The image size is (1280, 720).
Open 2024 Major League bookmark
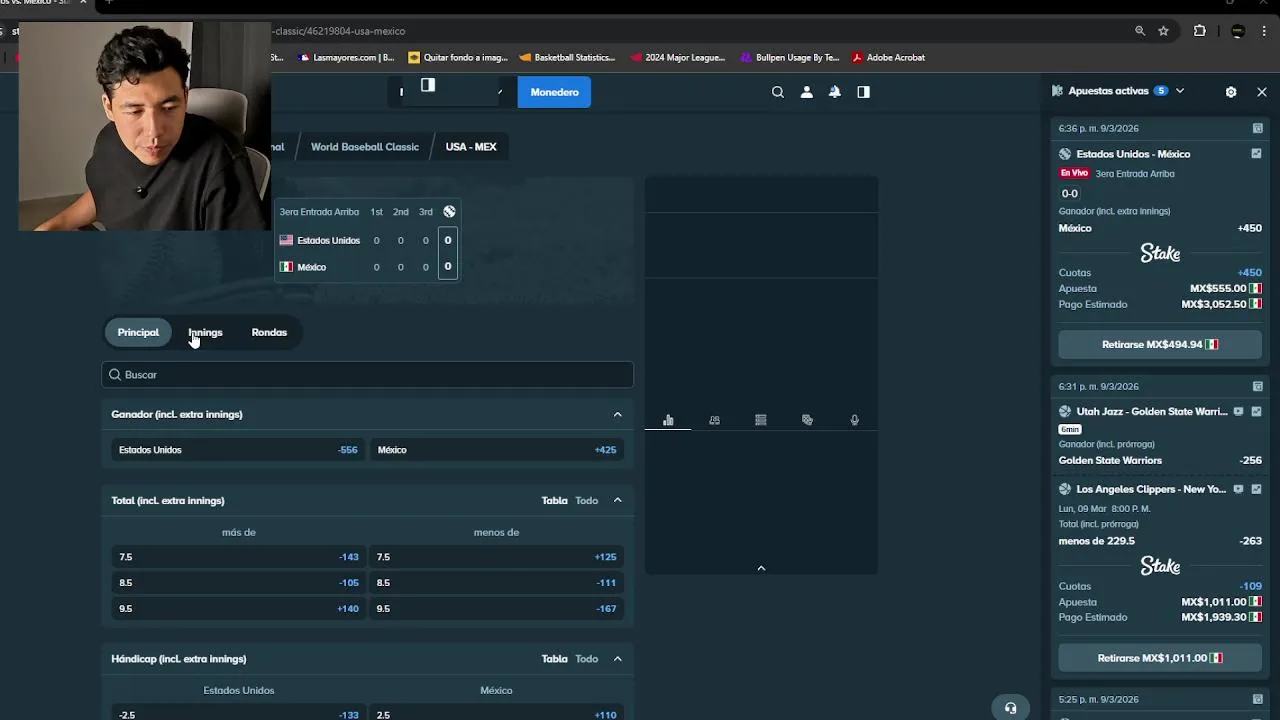(x=678, y=58)
